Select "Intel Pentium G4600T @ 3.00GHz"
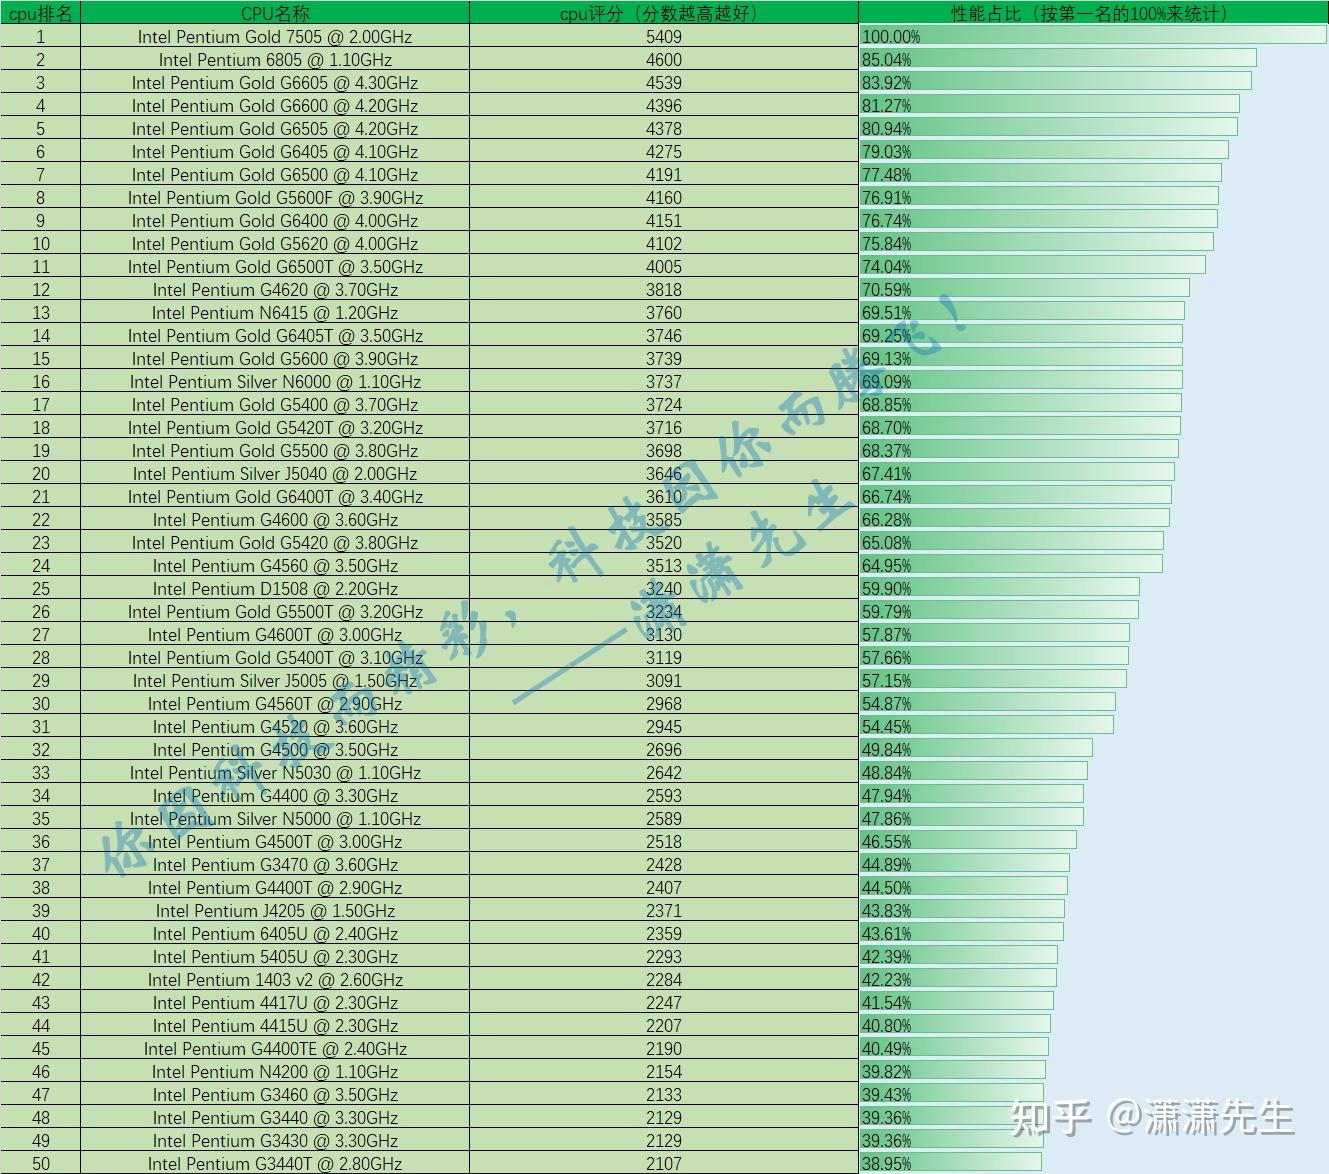The height and width of the screenshot is (1174, 1329). click(275, 634)
